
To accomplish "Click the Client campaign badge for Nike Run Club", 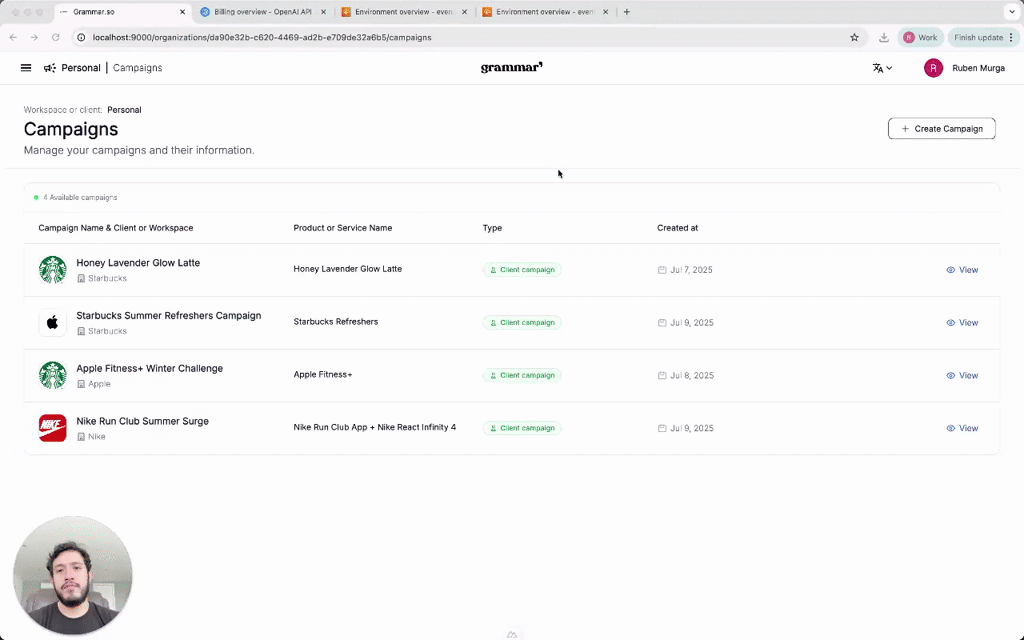I will [x=522, y=428].
